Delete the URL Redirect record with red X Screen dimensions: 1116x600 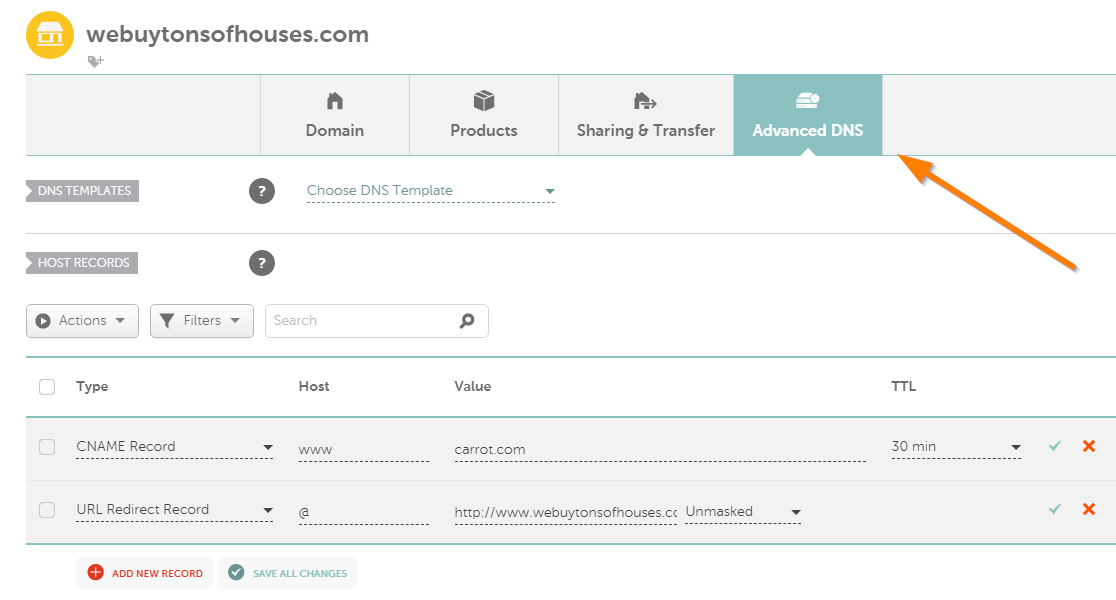coord(1089,509)
